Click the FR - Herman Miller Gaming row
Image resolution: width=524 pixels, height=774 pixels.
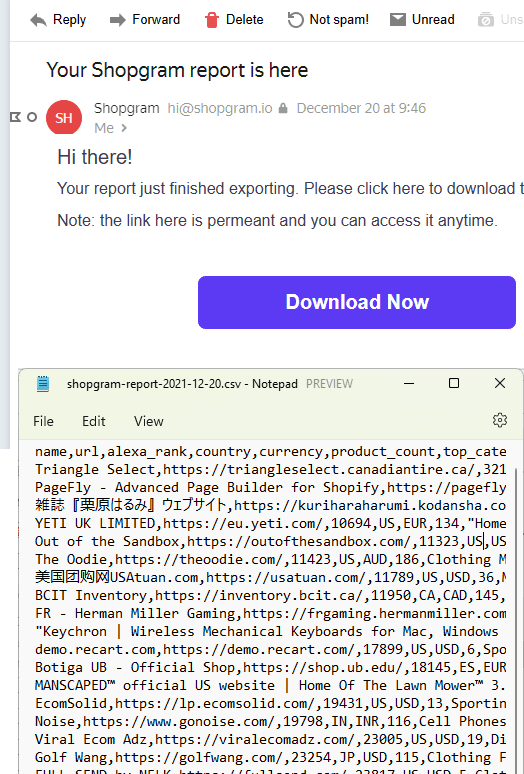tap(270, 614)
